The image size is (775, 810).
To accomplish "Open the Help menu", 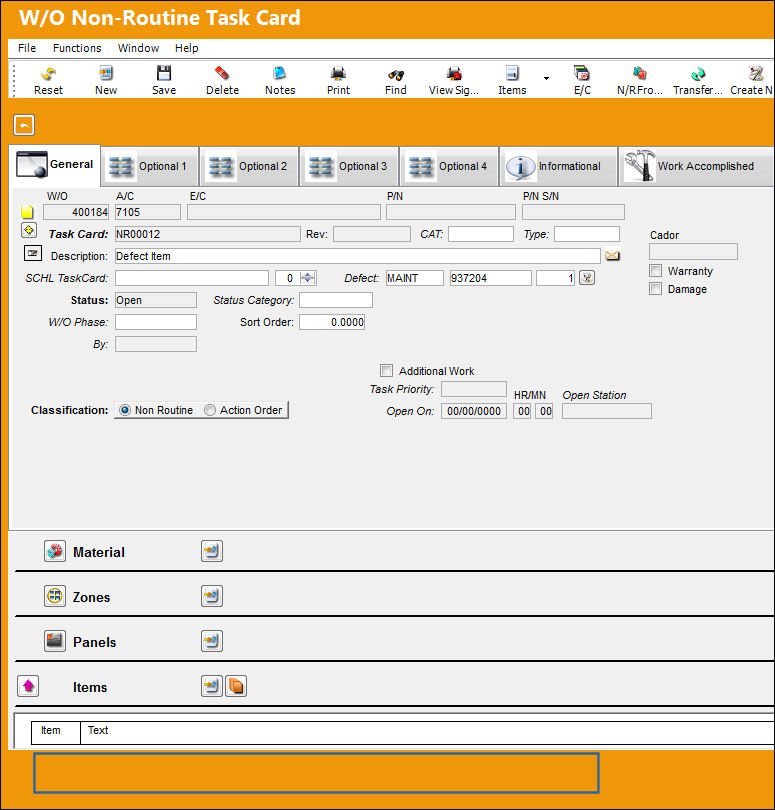I will point(187,48).
